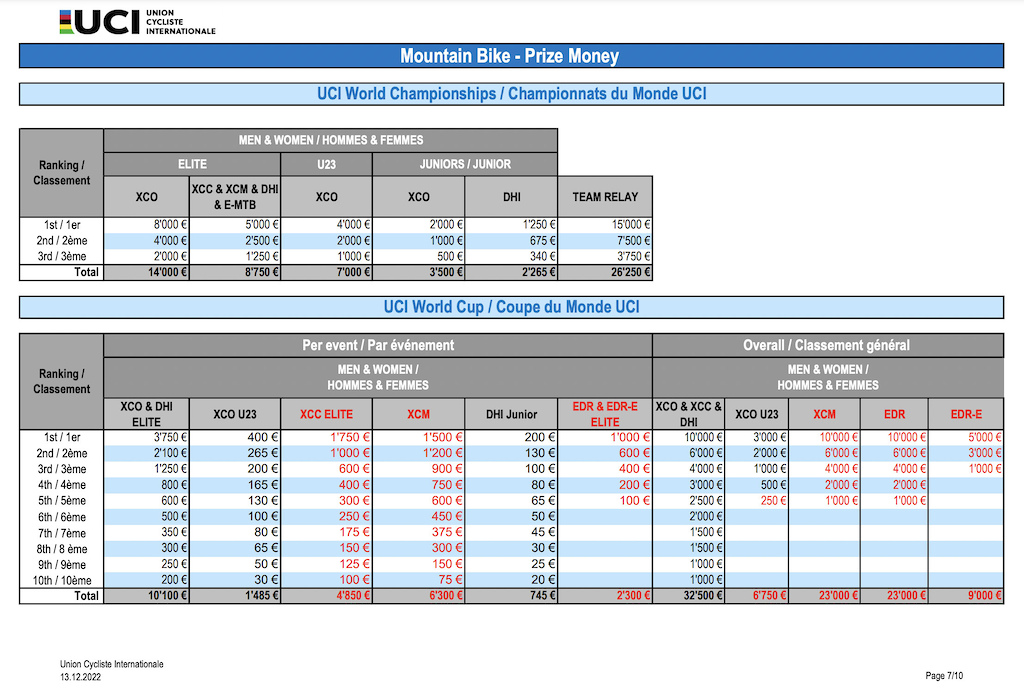The image size is (1024, 698).
Task: Click 'Ranking / Classement' header in World Cup table
Action: pyautogui.click(x=62, y=381)
